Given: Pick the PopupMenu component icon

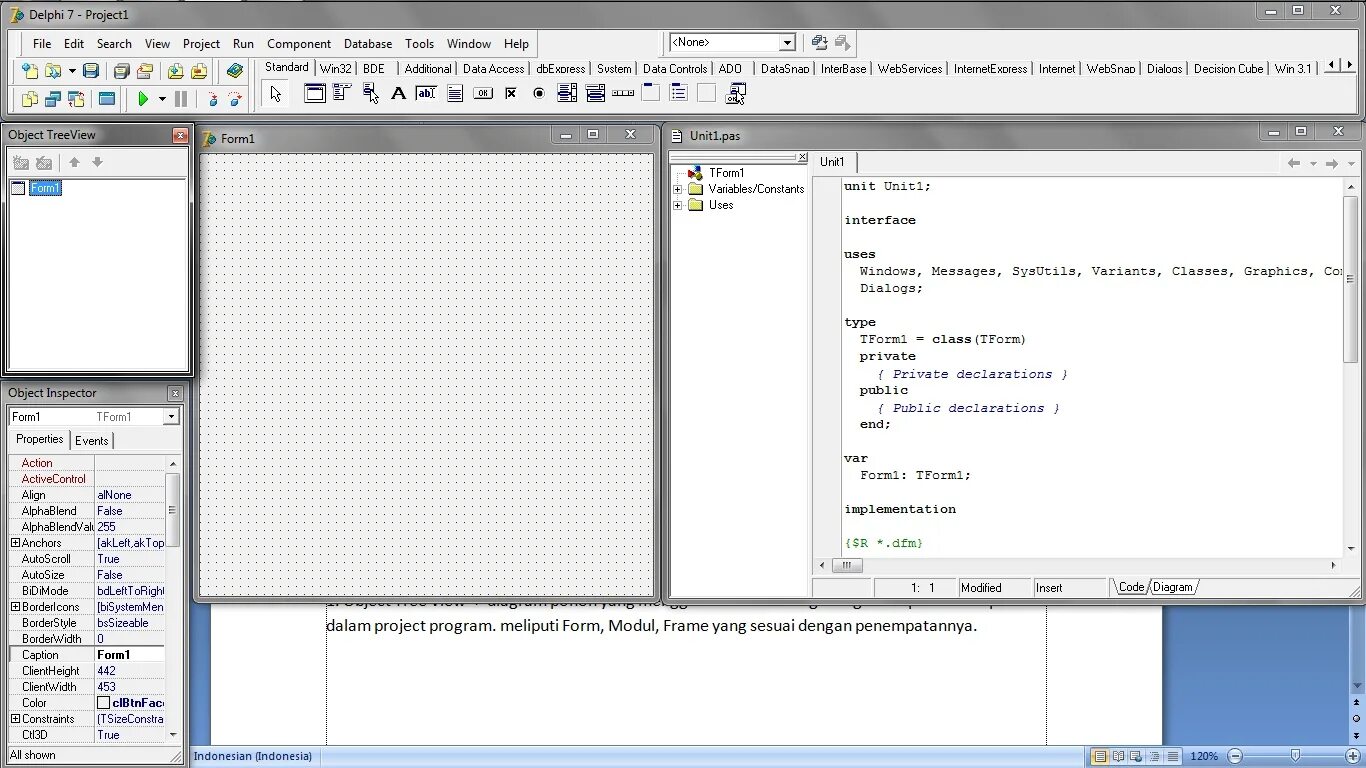Looking at the screenshot, I should click(370, 93).
